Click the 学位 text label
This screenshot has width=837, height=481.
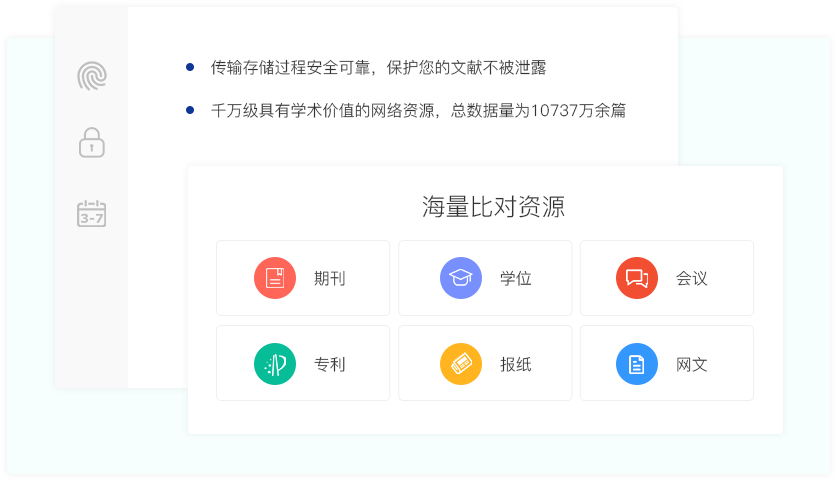pos(515,279)
